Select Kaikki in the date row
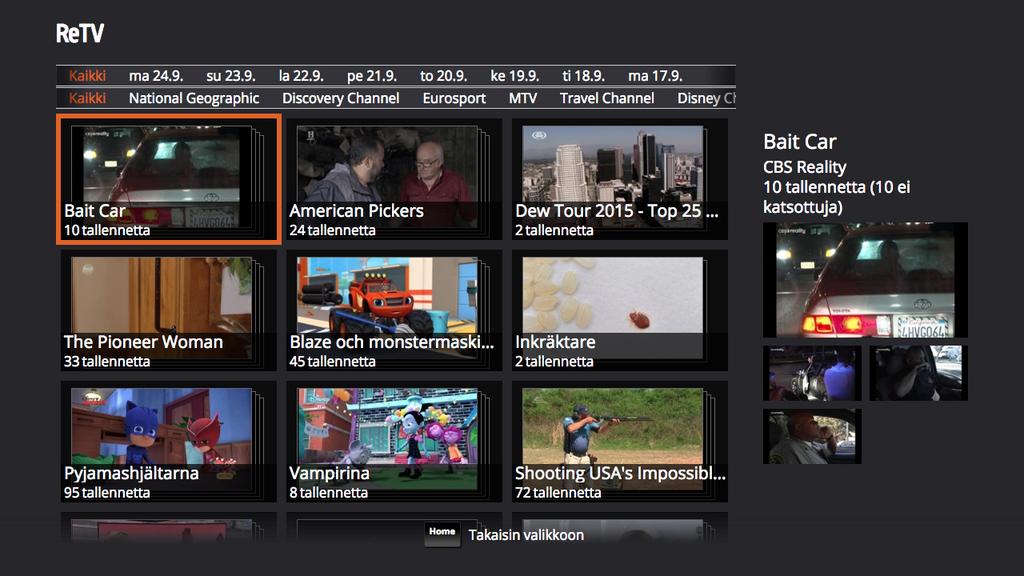 [x=87, y=76]
